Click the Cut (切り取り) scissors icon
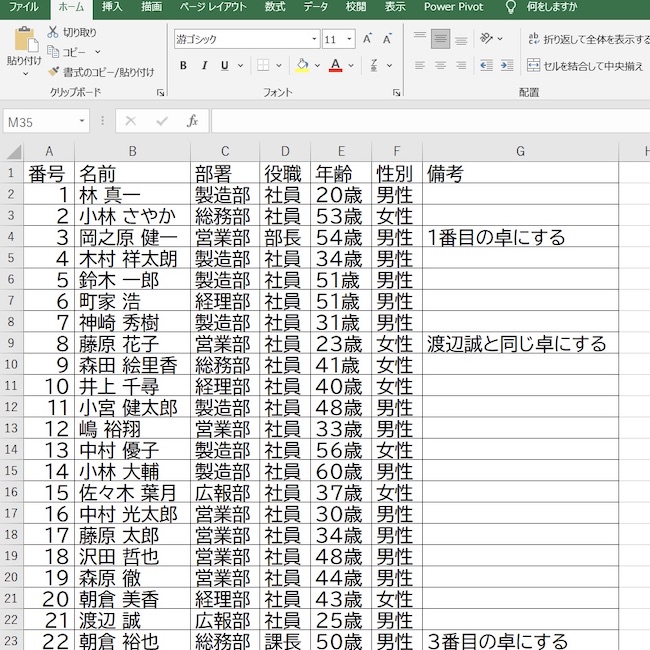 pyautogui.click(x=53, y=32)
